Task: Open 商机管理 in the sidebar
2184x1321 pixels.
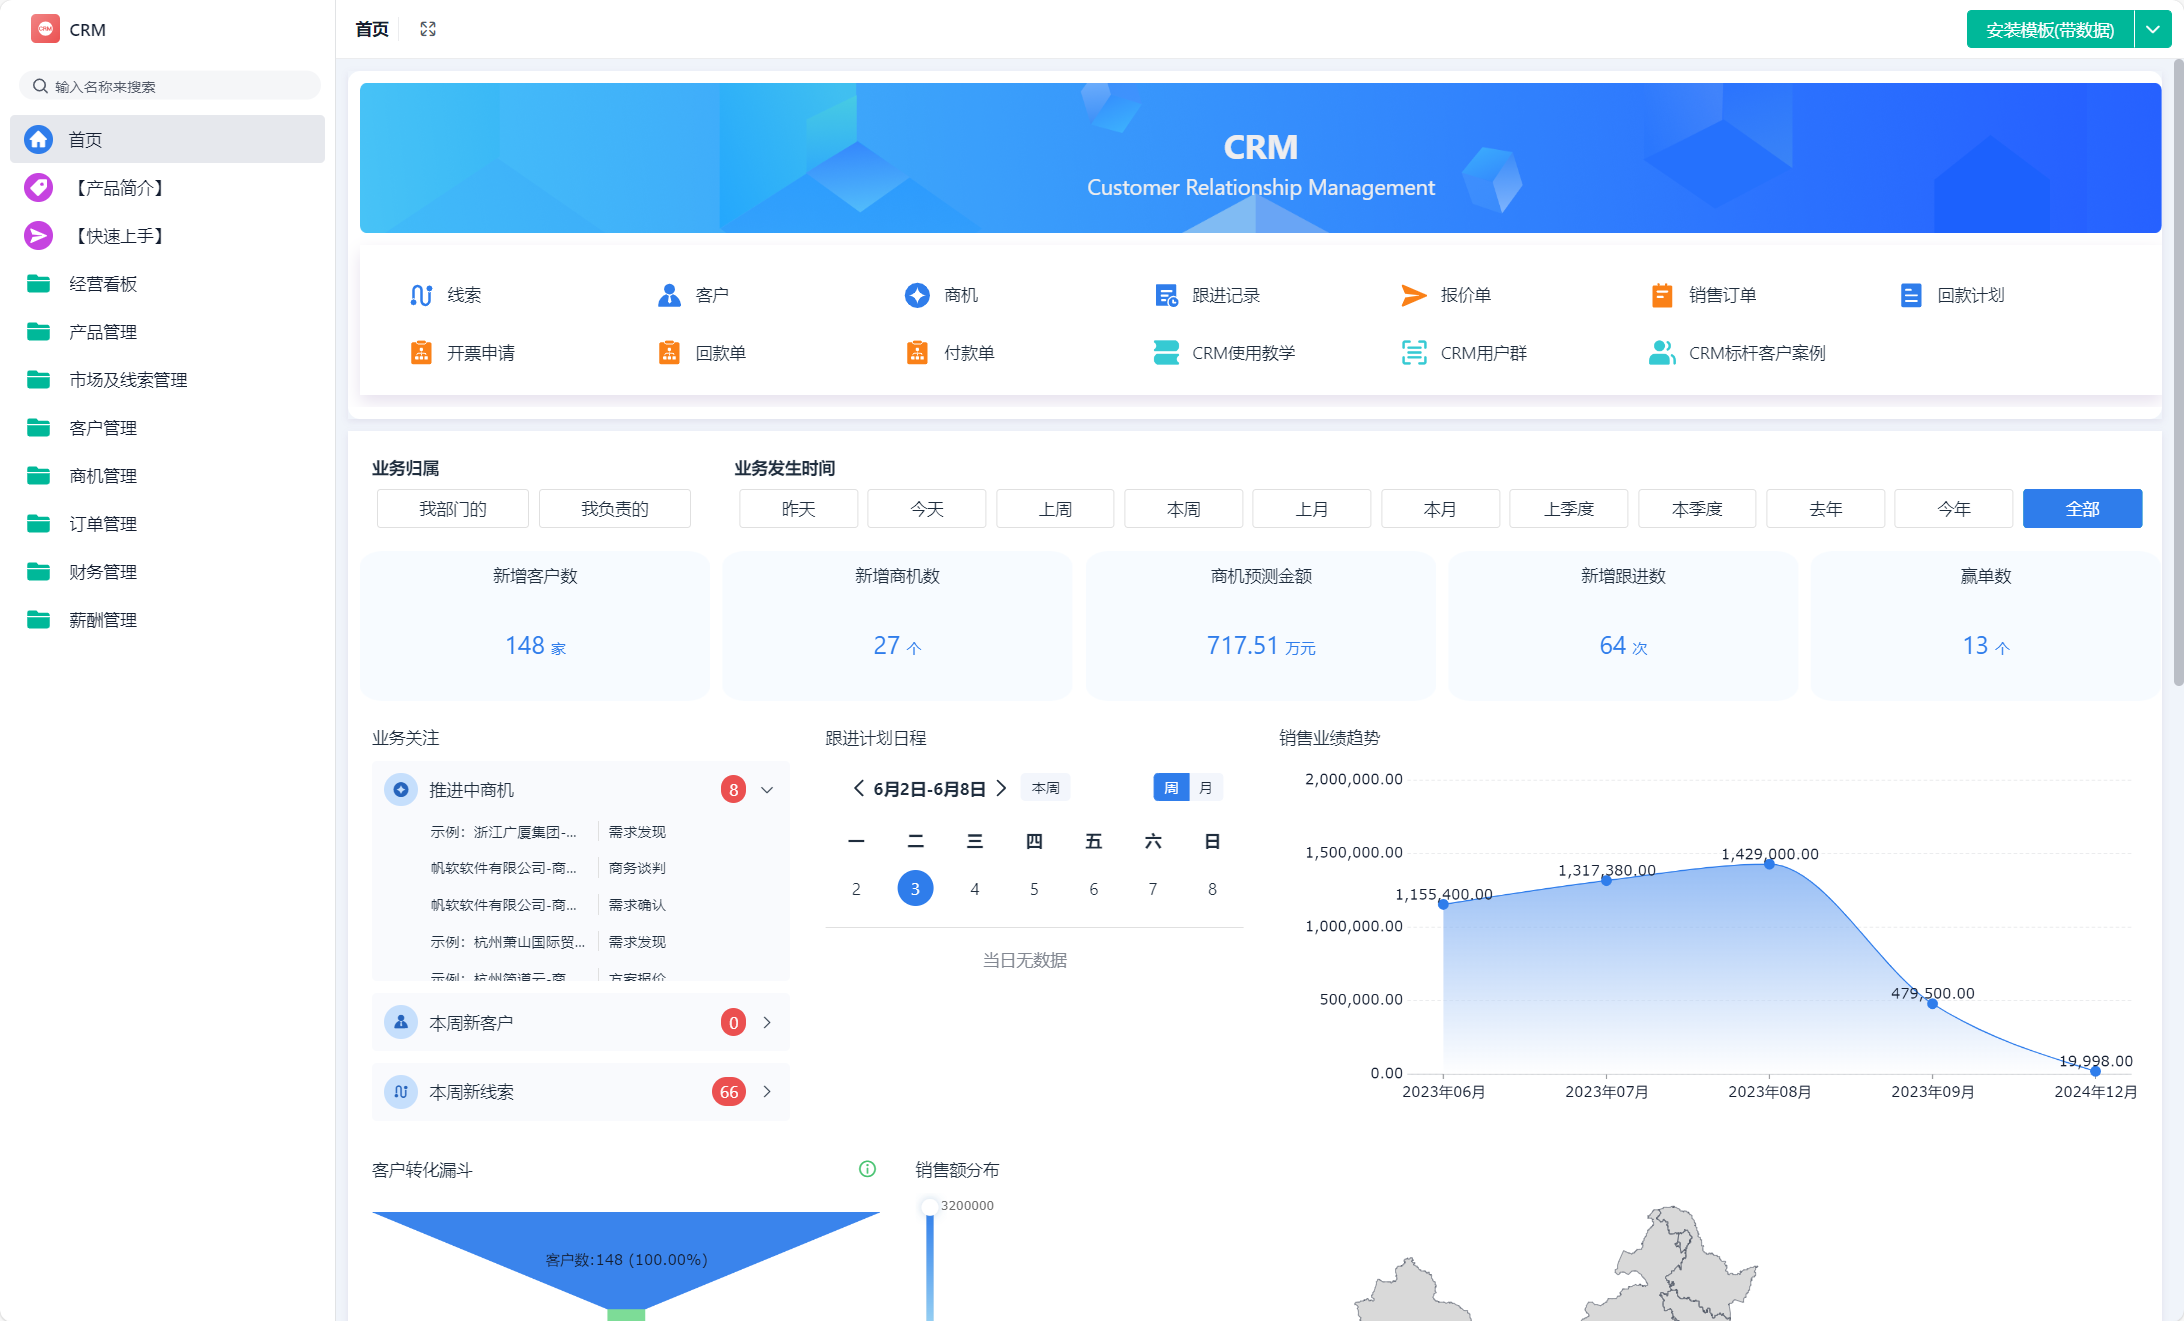Action: point(103,475)
